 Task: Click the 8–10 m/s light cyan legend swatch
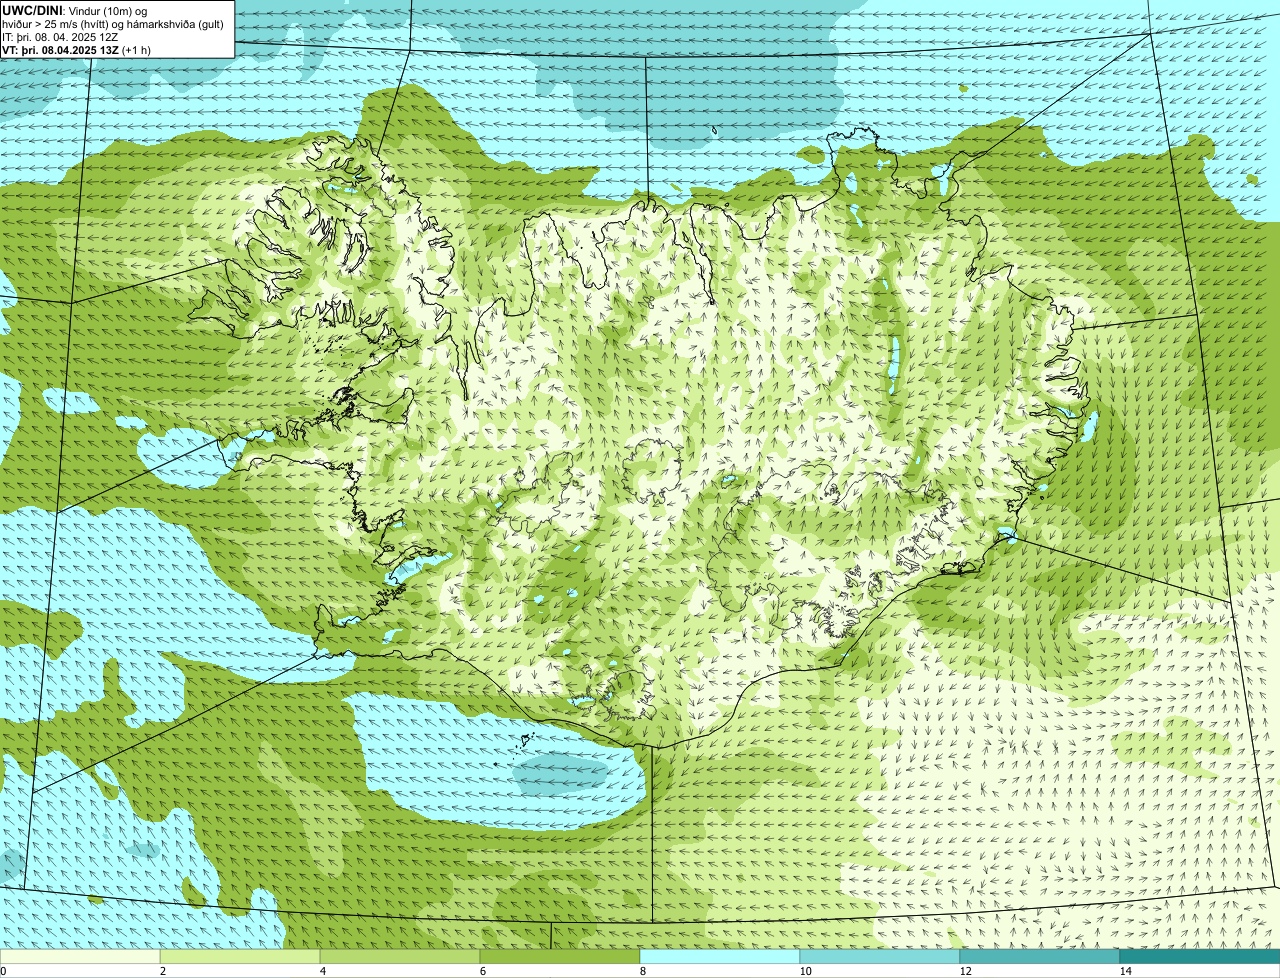720,956
